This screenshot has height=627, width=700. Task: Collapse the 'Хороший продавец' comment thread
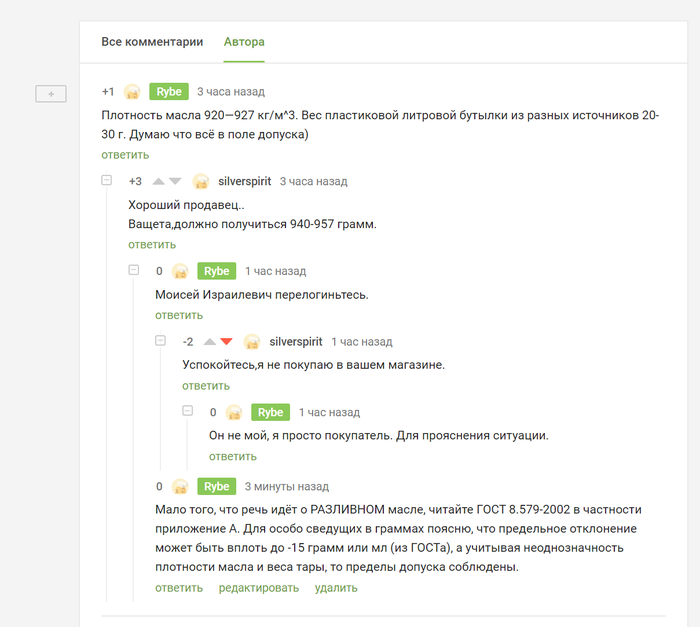click(x=106, y=181)
